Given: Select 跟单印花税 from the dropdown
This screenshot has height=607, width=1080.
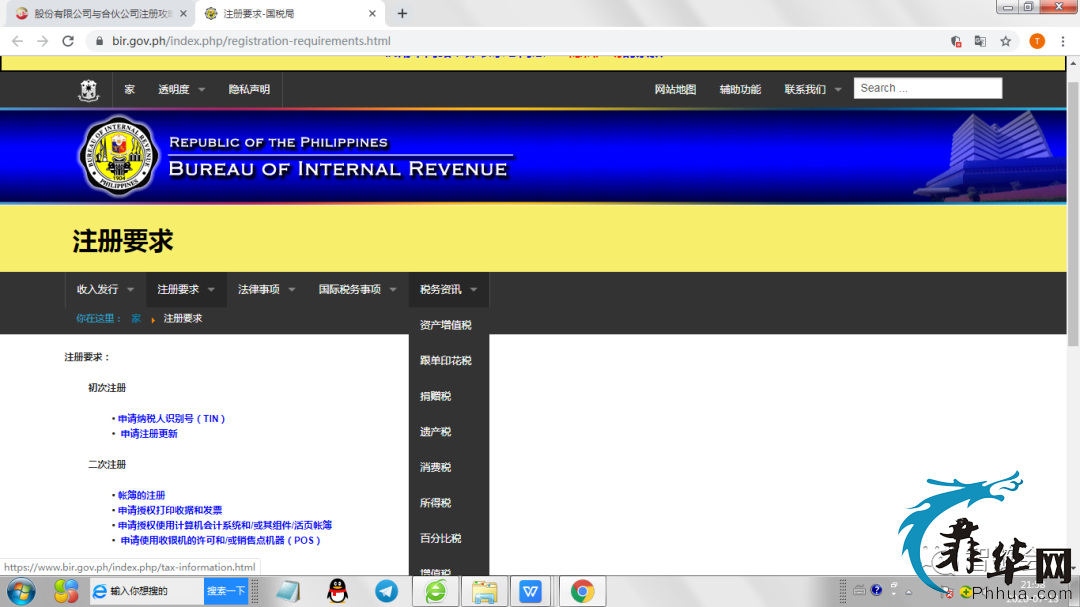Looking at the screenshot, I should pos(448,360).
